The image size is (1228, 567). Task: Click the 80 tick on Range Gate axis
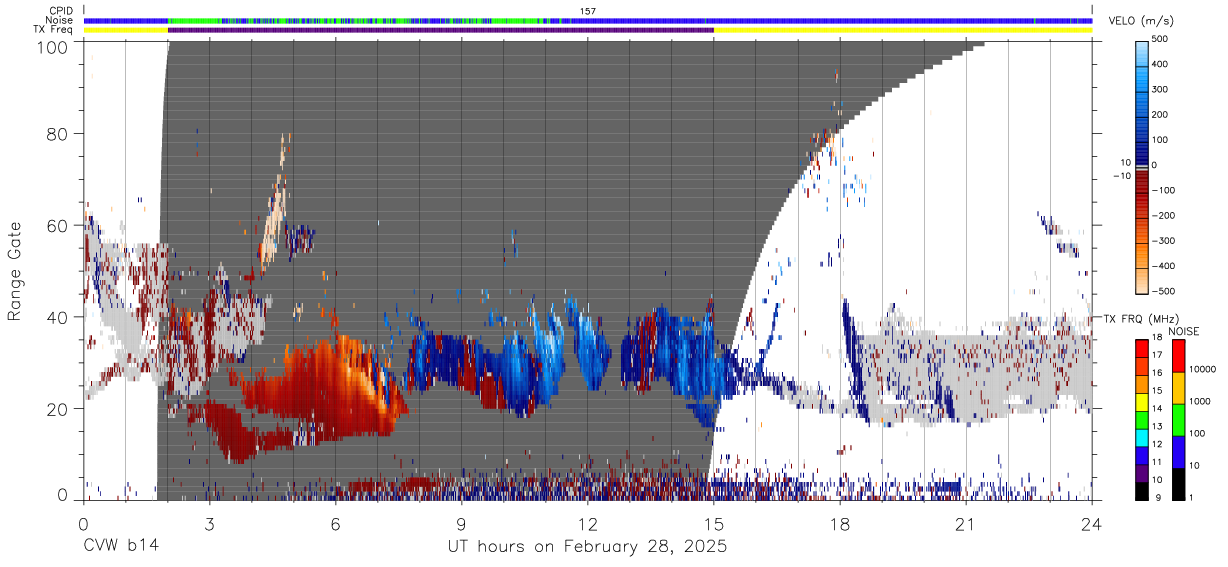click(59, 133)
